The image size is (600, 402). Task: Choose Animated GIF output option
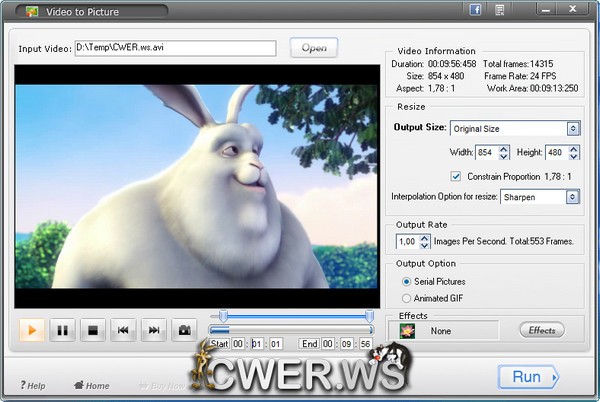point(405,298)
